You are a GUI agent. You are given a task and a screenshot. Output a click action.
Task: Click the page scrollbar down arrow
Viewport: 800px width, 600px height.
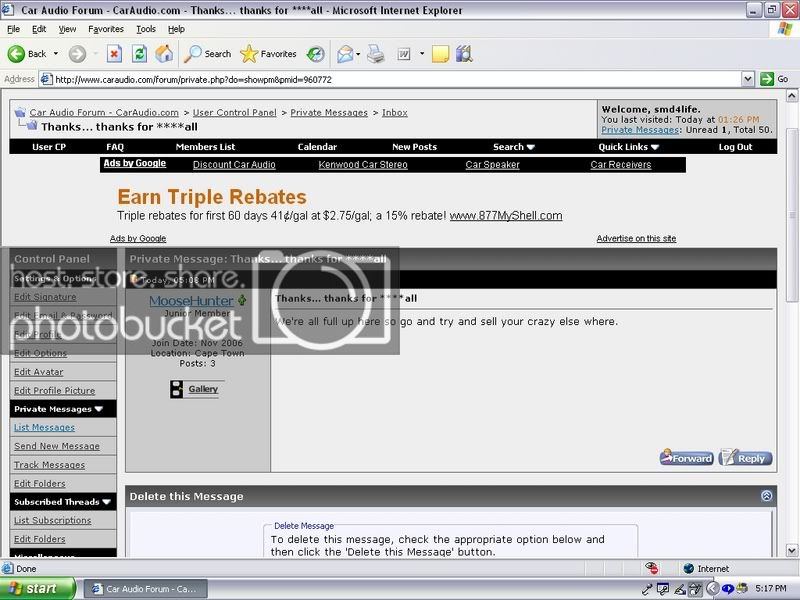(791, 551)
